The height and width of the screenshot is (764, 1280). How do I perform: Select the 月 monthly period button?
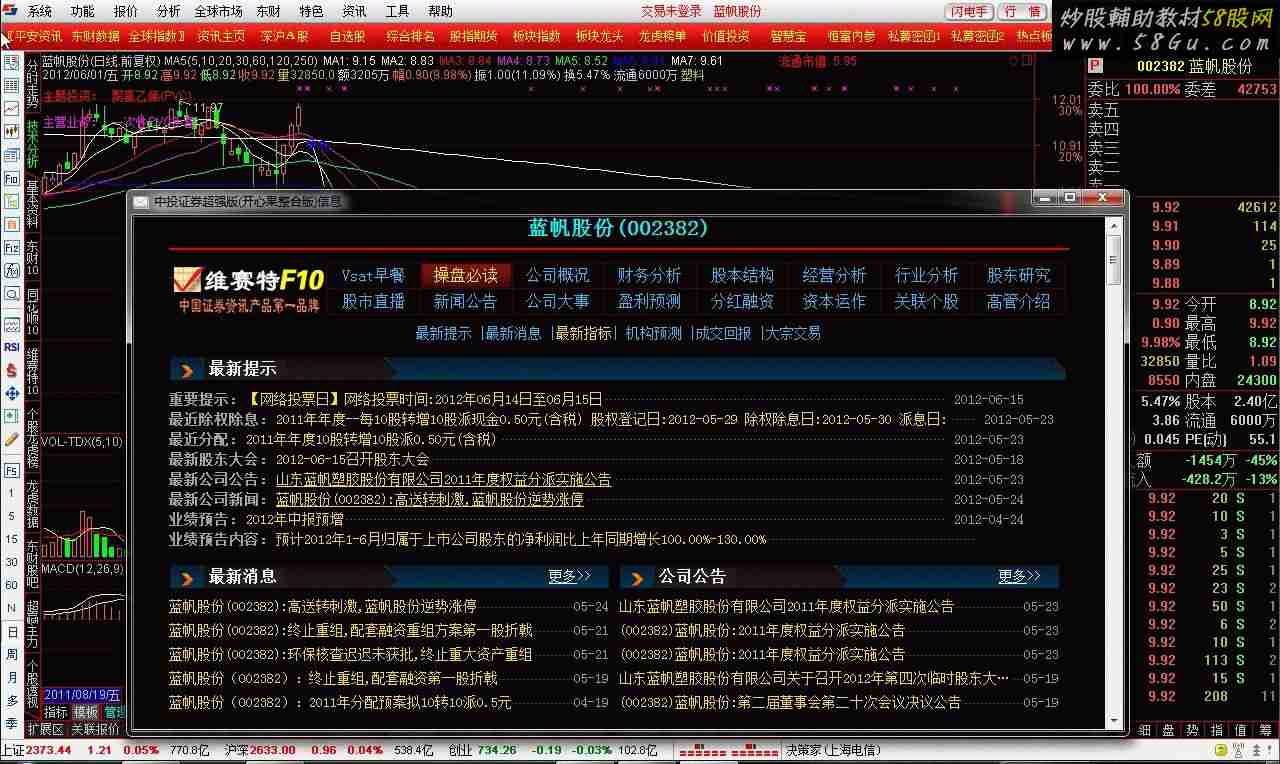11,677
